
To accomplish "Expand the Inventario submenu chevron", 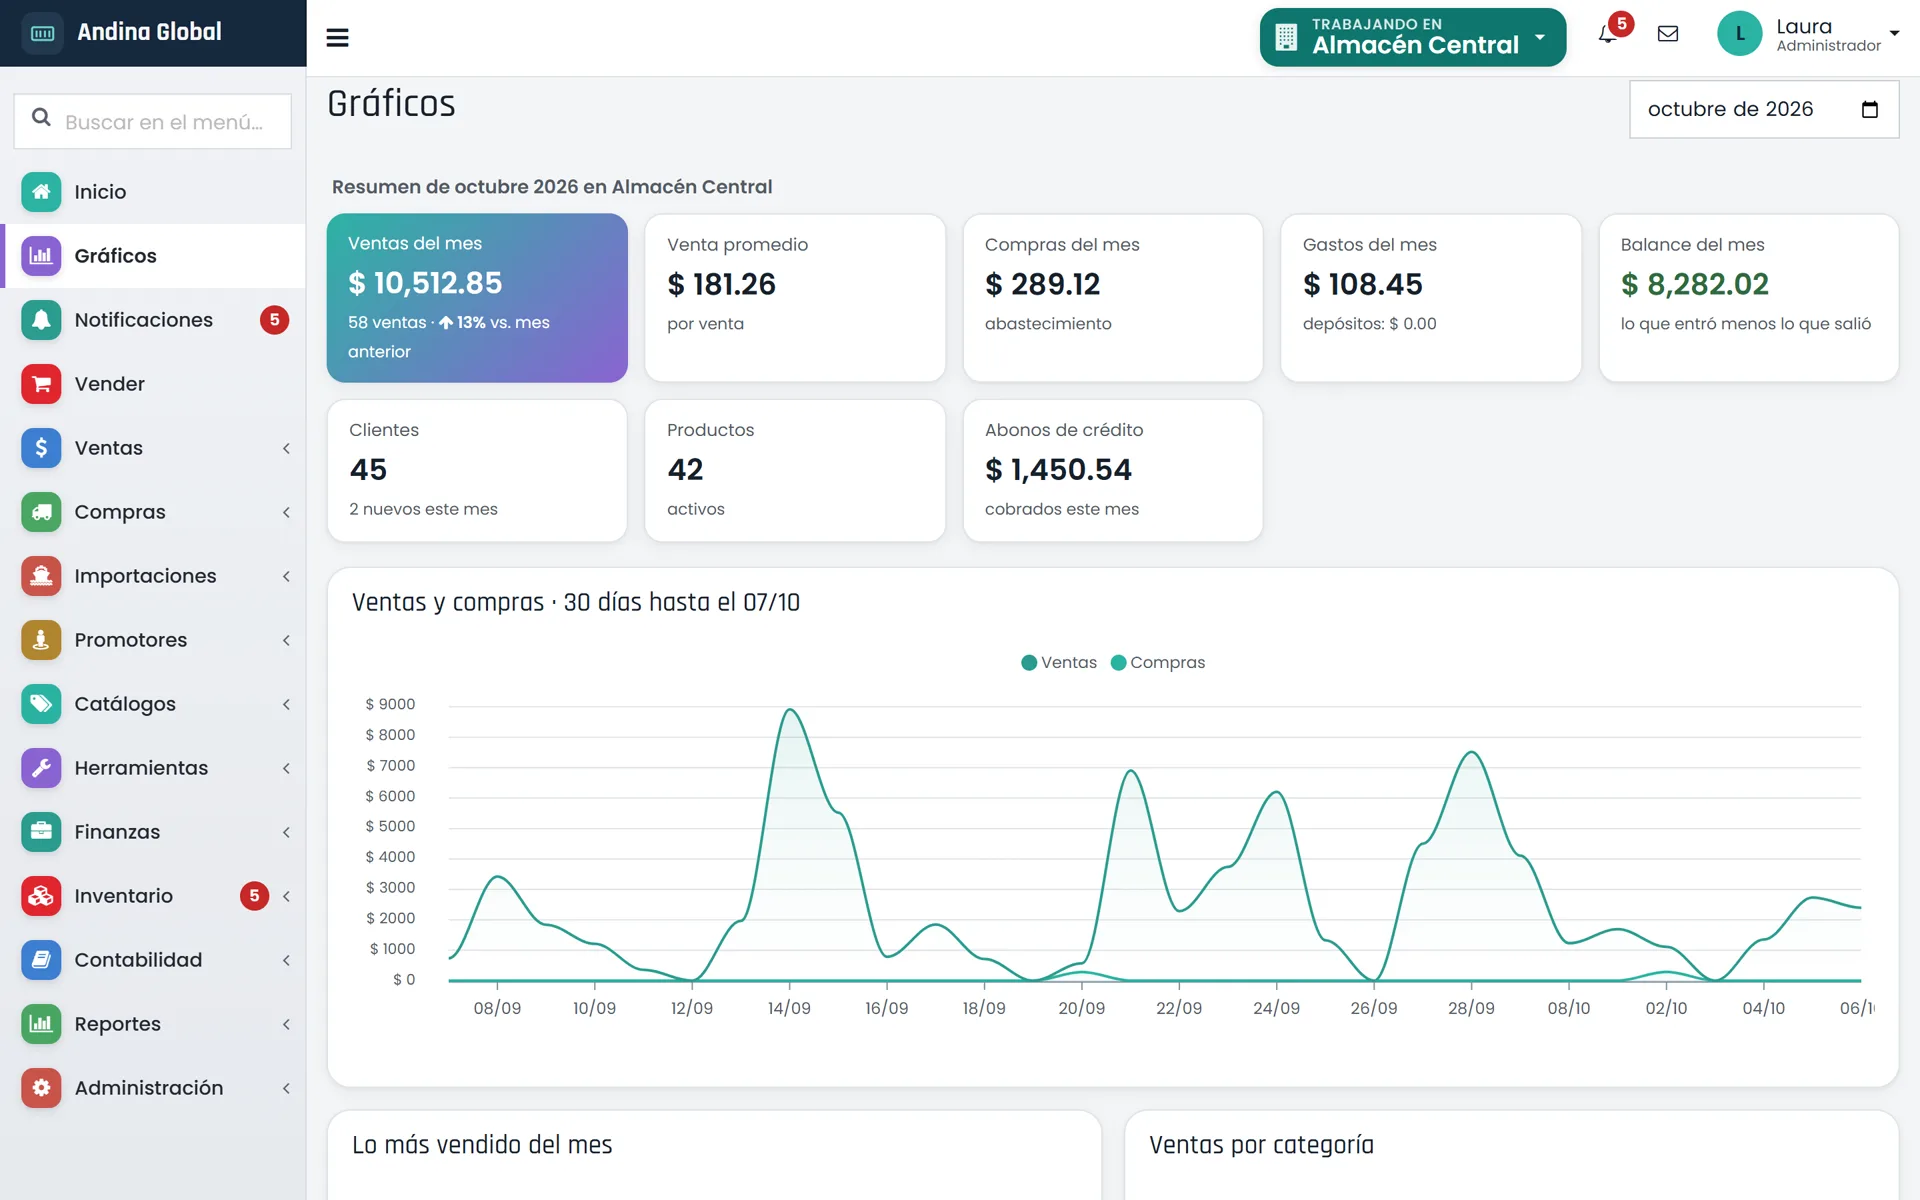I will [x=286, y=897].
